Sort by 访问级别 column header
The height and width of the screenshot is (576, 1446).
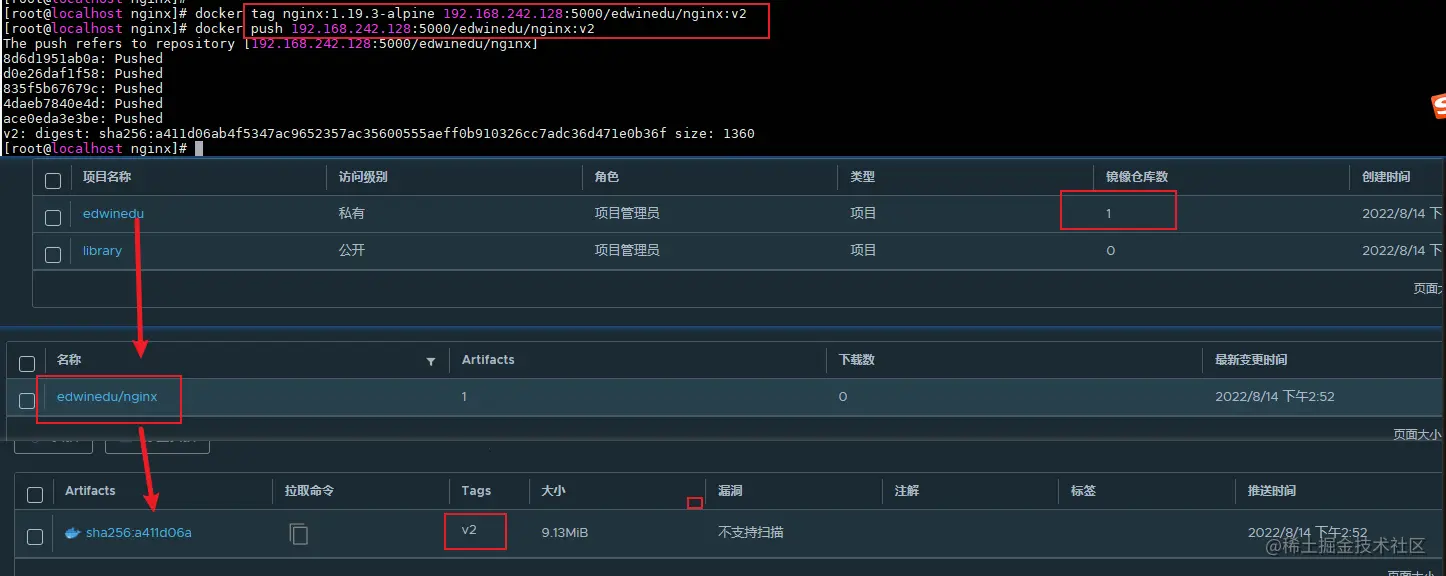363,176
